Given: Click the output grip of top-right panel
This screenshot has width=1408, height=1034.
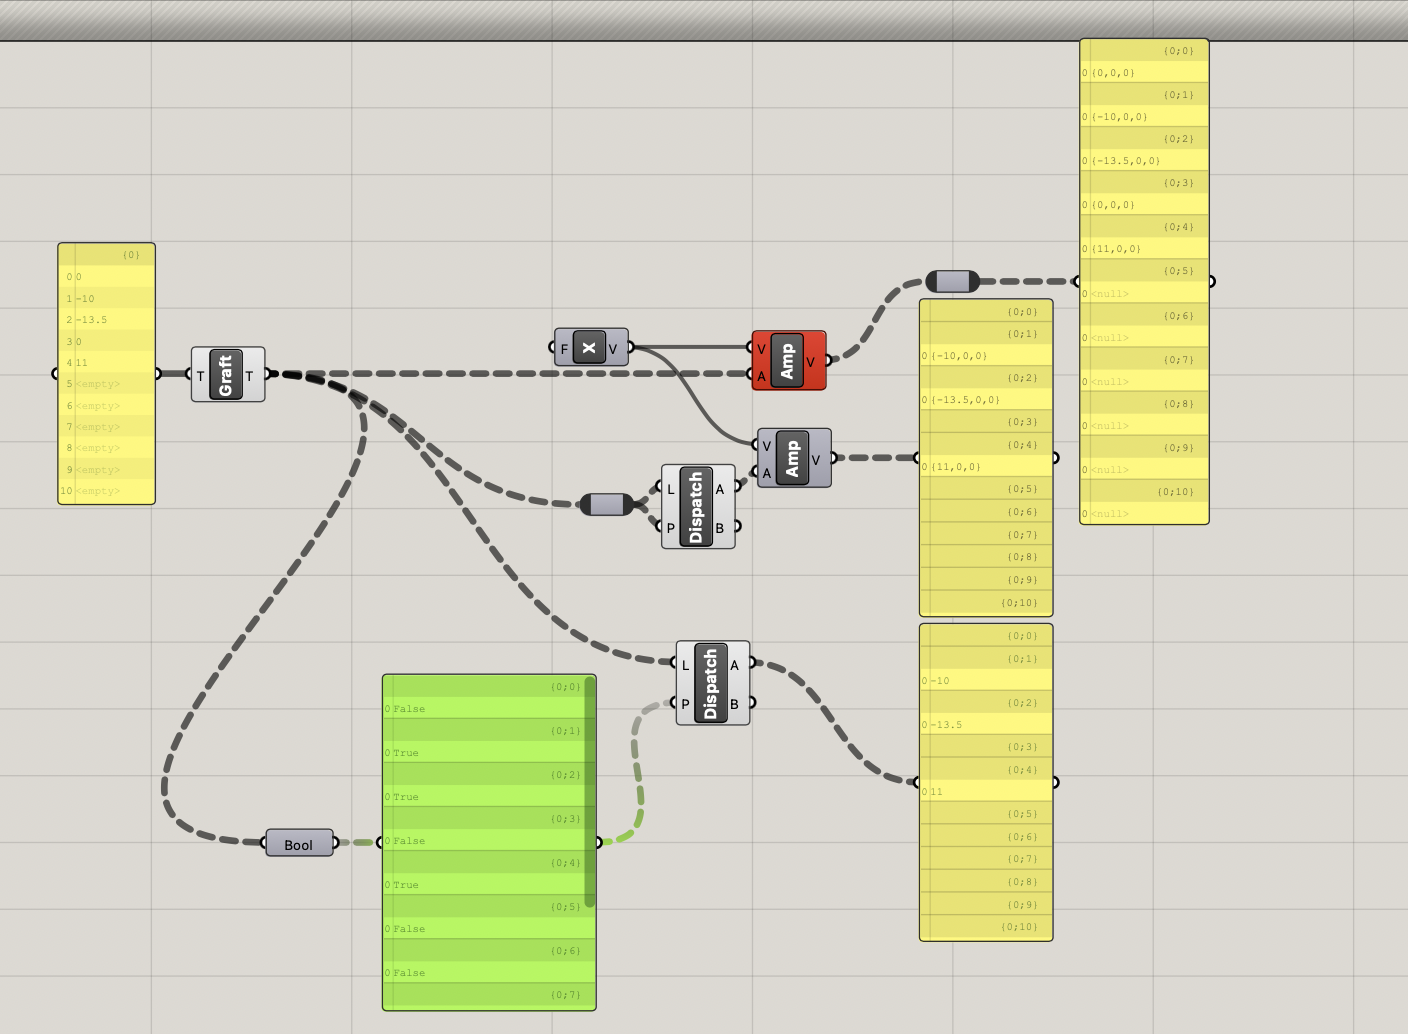Looking at the screenshot, I should coord(1212,281).
